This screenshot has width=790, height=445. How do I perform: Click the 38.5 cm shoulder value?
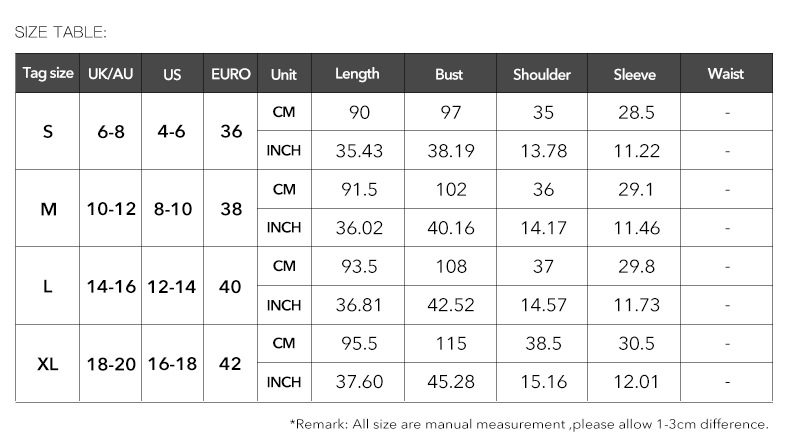coord(543,344)
